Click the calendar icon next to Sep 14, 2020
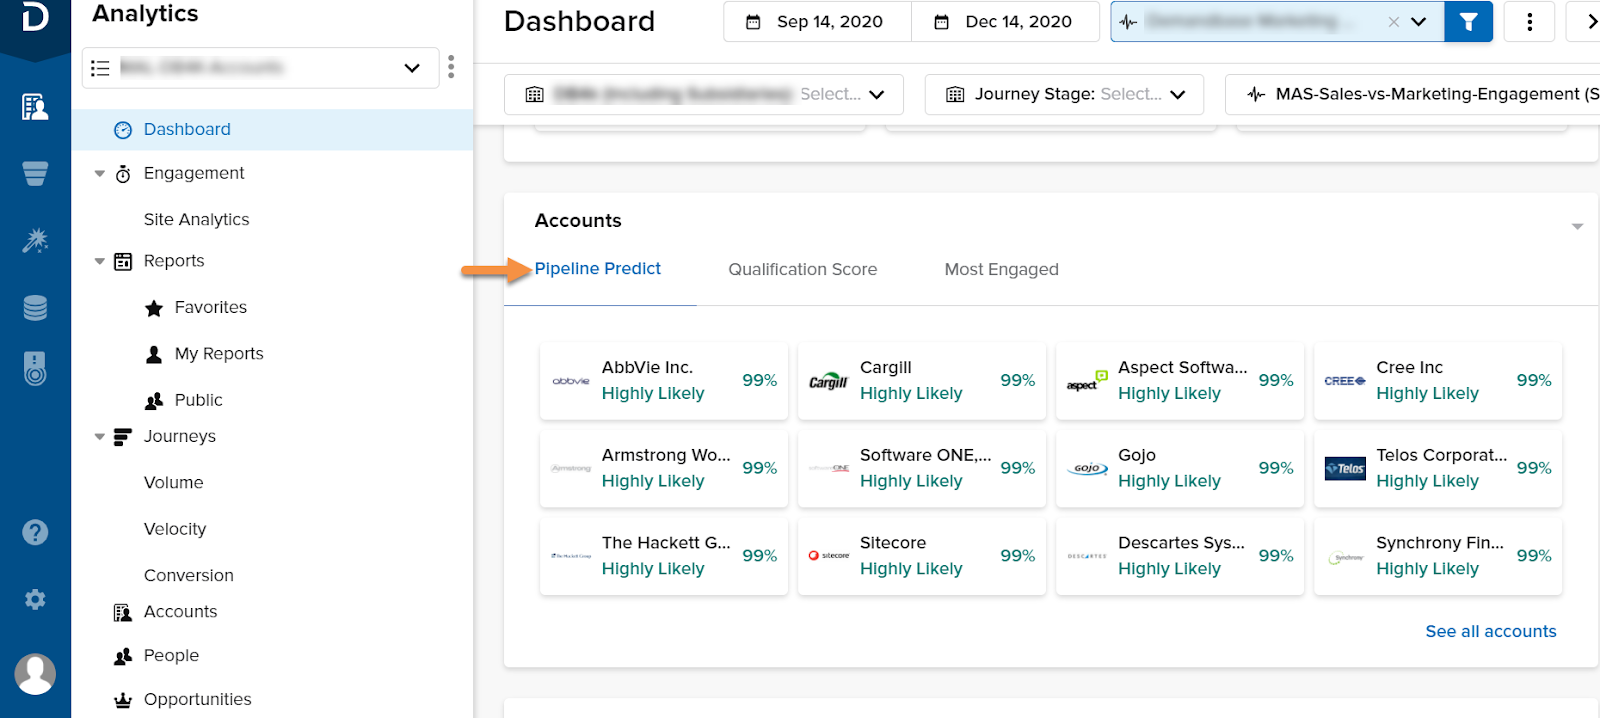1600x718 pixels. pos(754,22)
